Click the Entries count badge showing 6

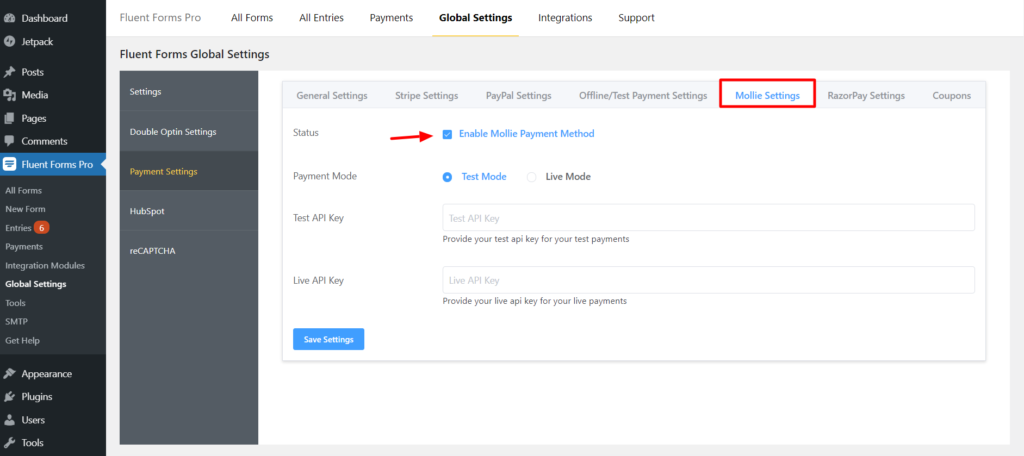point(42,228)
